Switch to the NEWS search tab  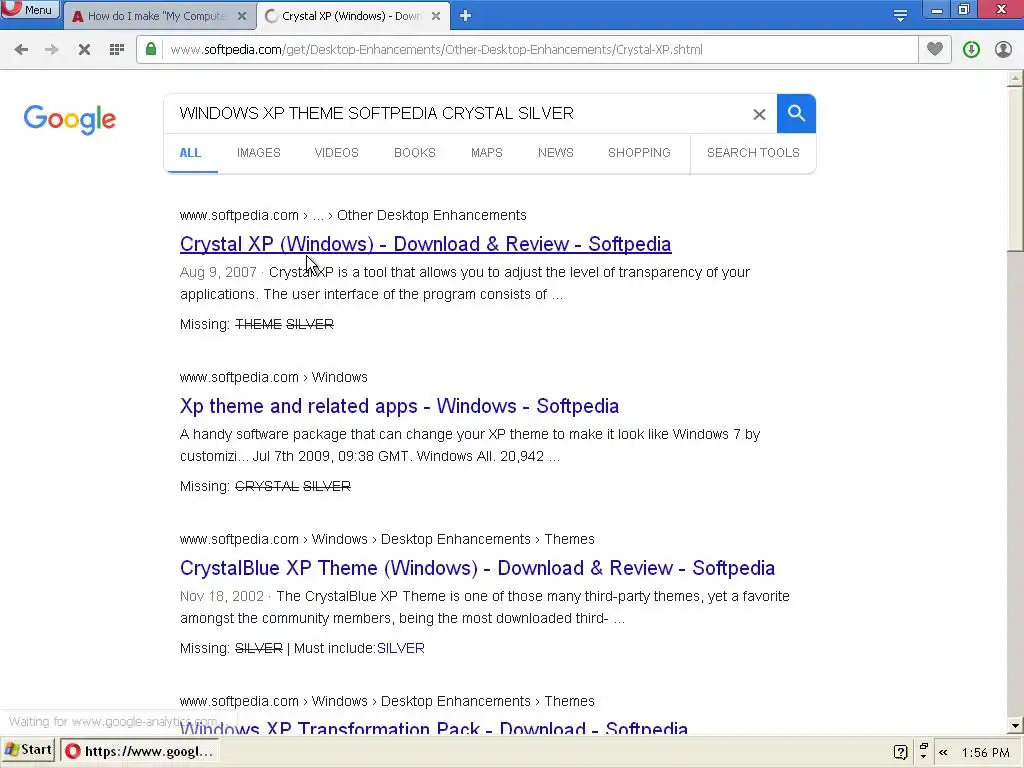(556, 153)
